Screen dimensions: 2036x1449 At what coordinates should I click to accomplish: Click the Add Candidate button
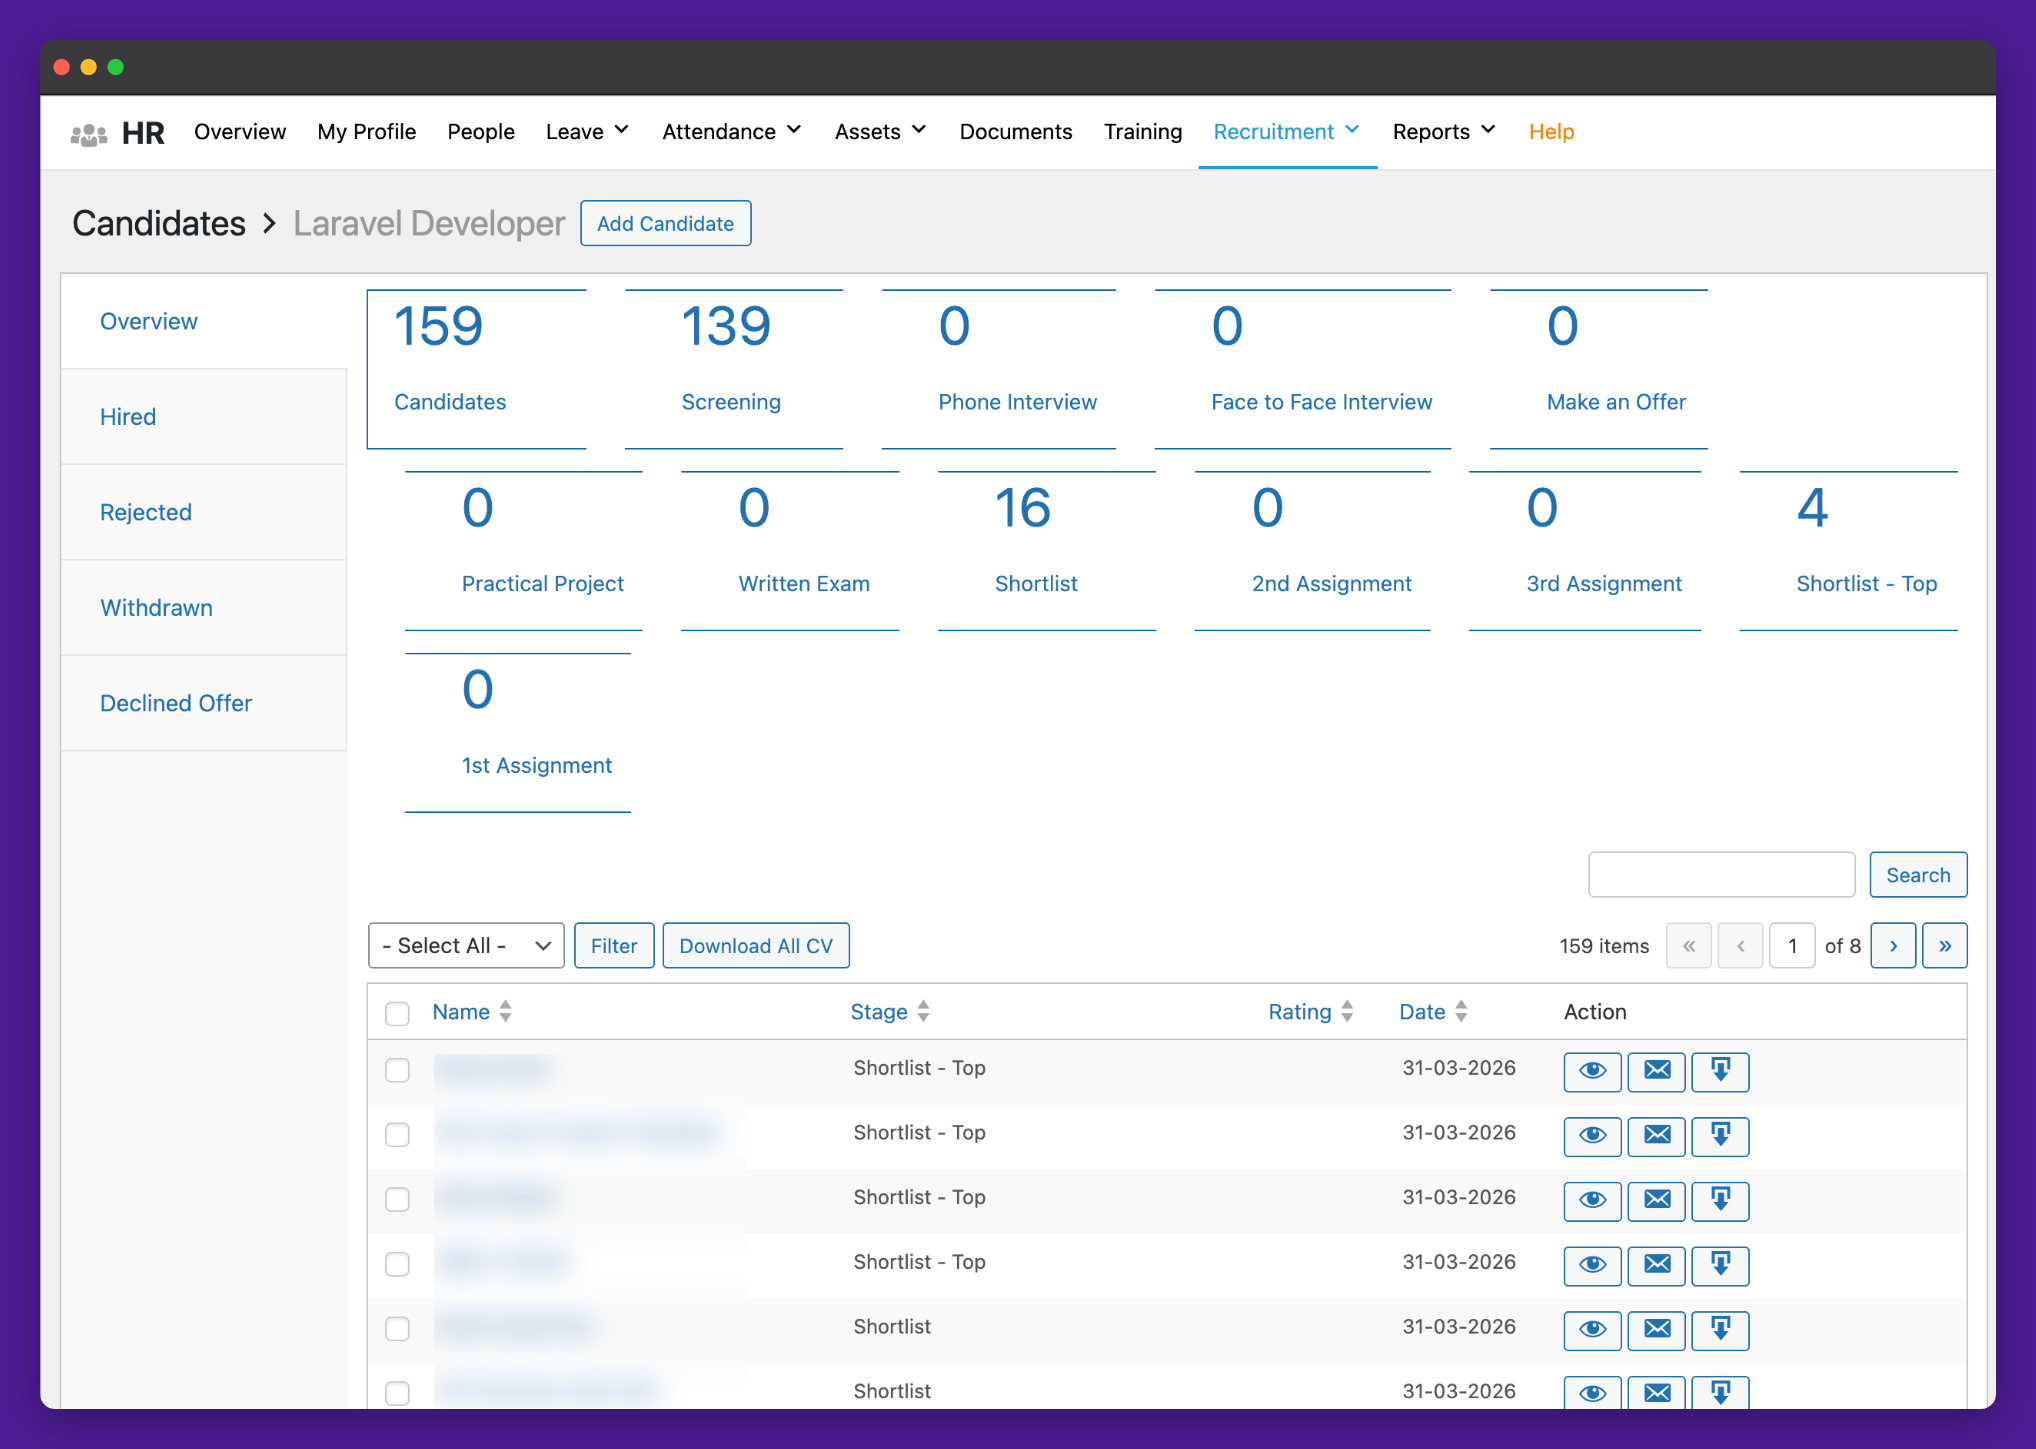665,224
